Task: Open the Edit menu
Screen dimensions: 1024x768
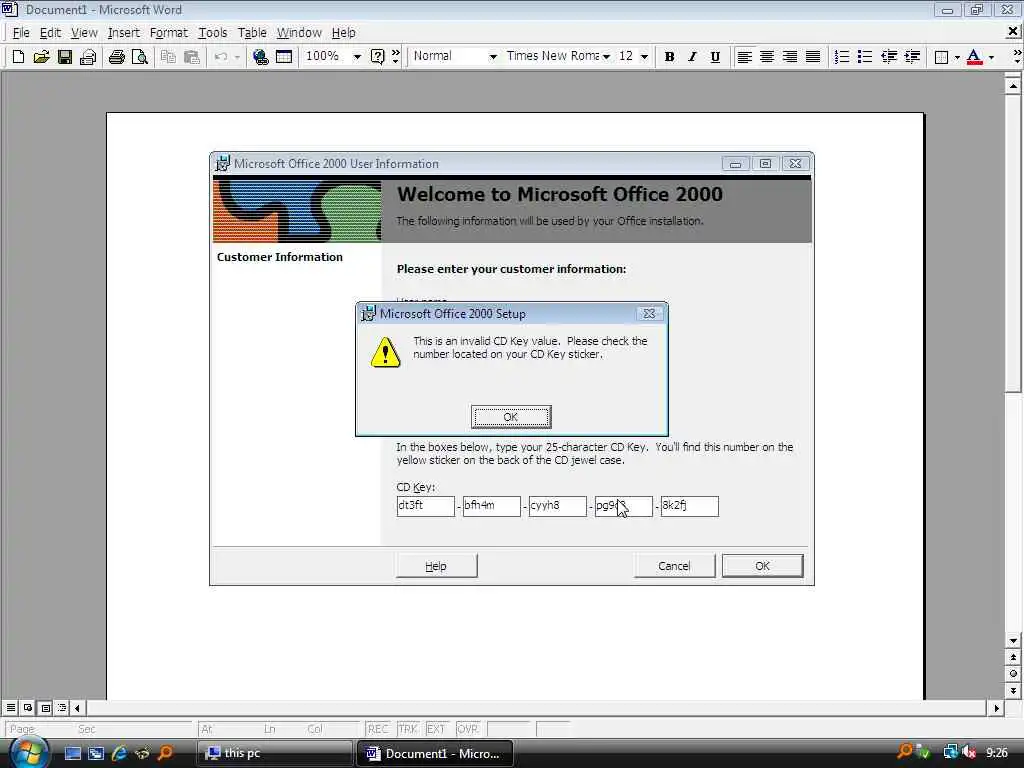Action: click(x=50, y=33)
